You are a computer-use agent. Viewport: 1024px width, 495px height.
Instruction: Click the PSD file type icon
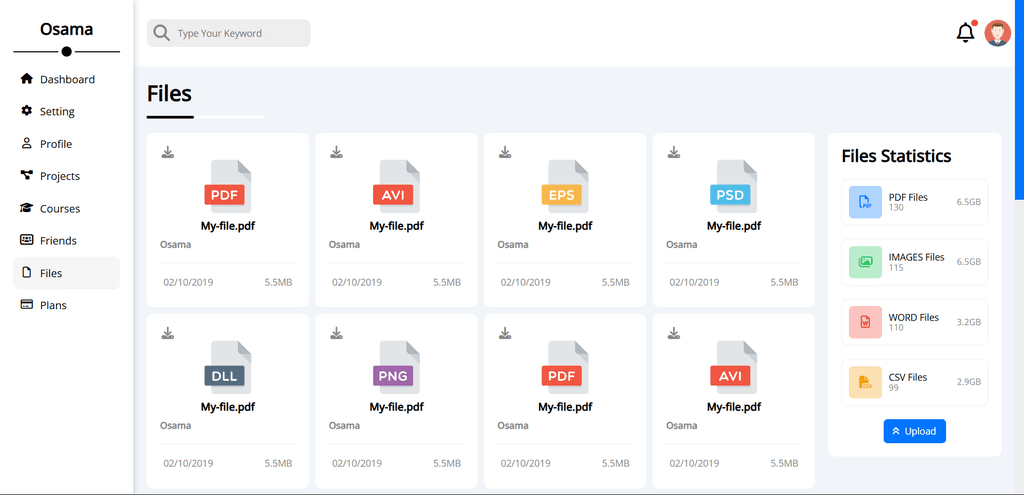coord(733,186)
